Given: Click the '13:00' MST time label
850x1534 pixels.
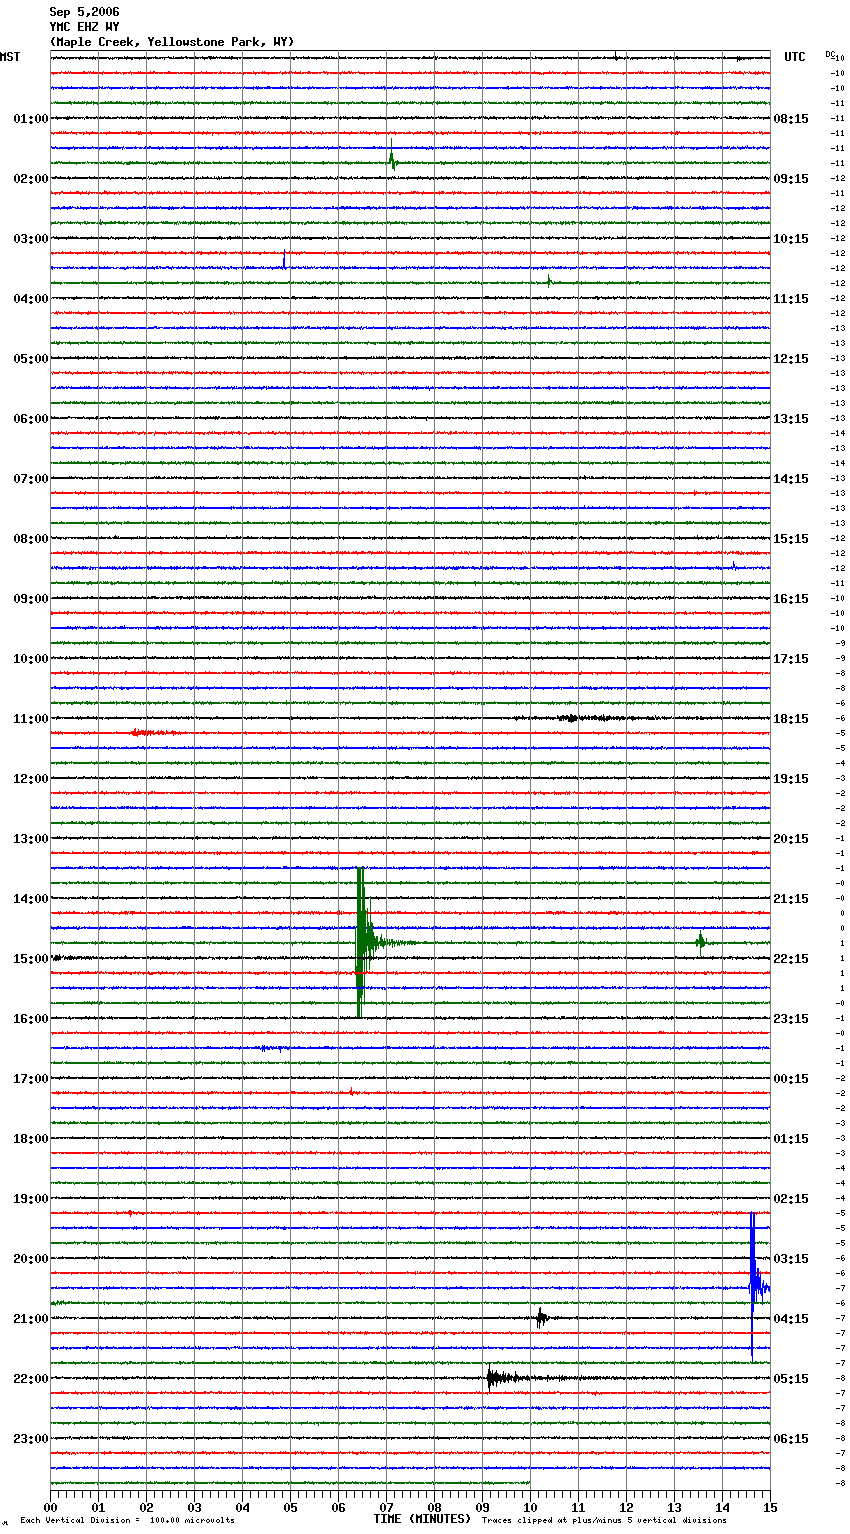Looking at the screenshot, I should [x=30, y=839].
